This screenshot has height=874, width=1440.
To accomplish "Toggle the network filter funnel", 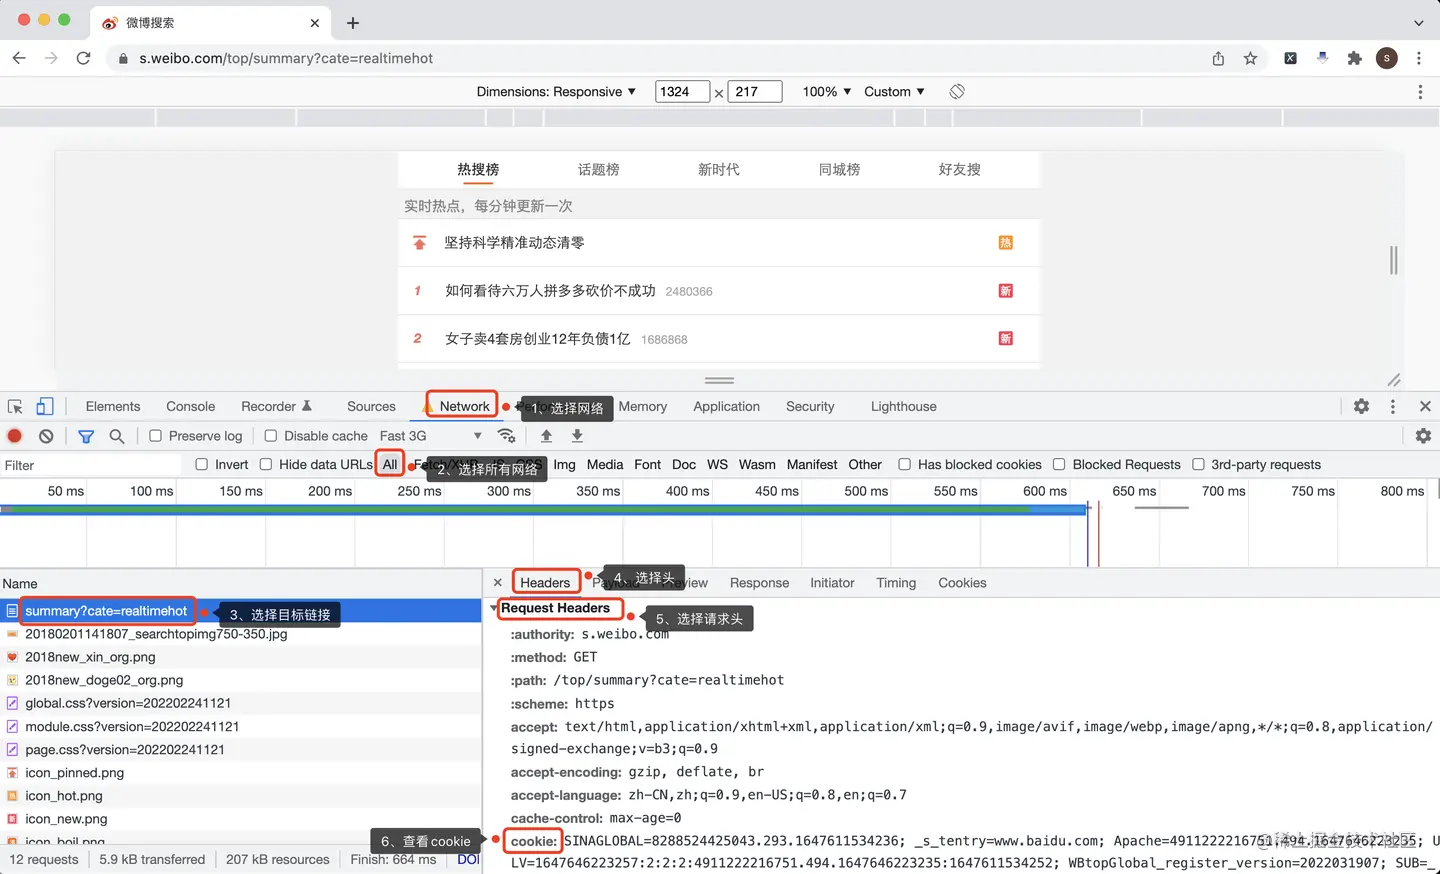I will (x=86, y=436).
